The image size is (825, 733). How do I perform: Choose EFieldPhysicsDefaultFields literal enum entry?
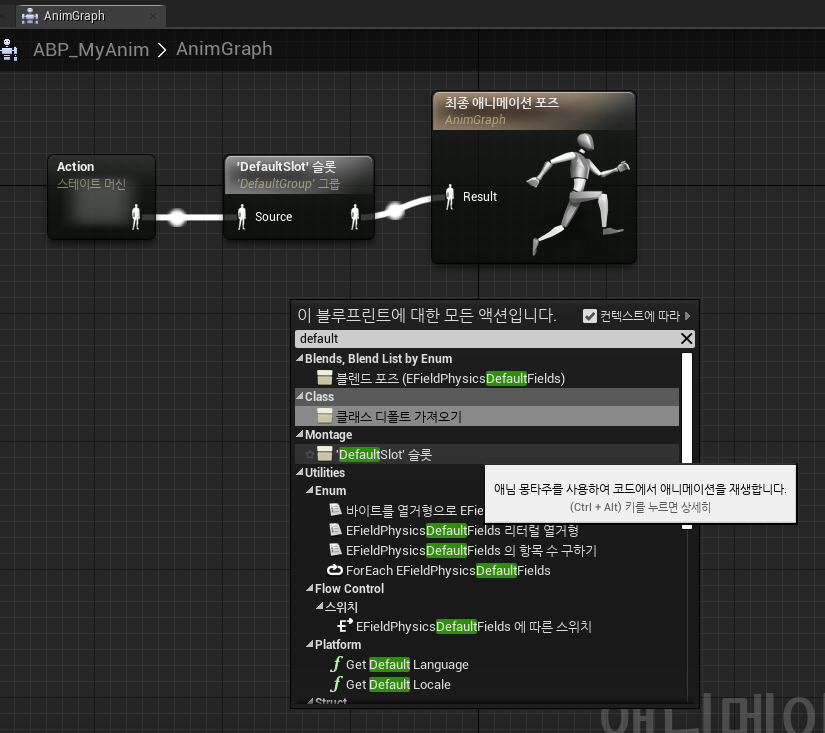[x=462, y=530]
